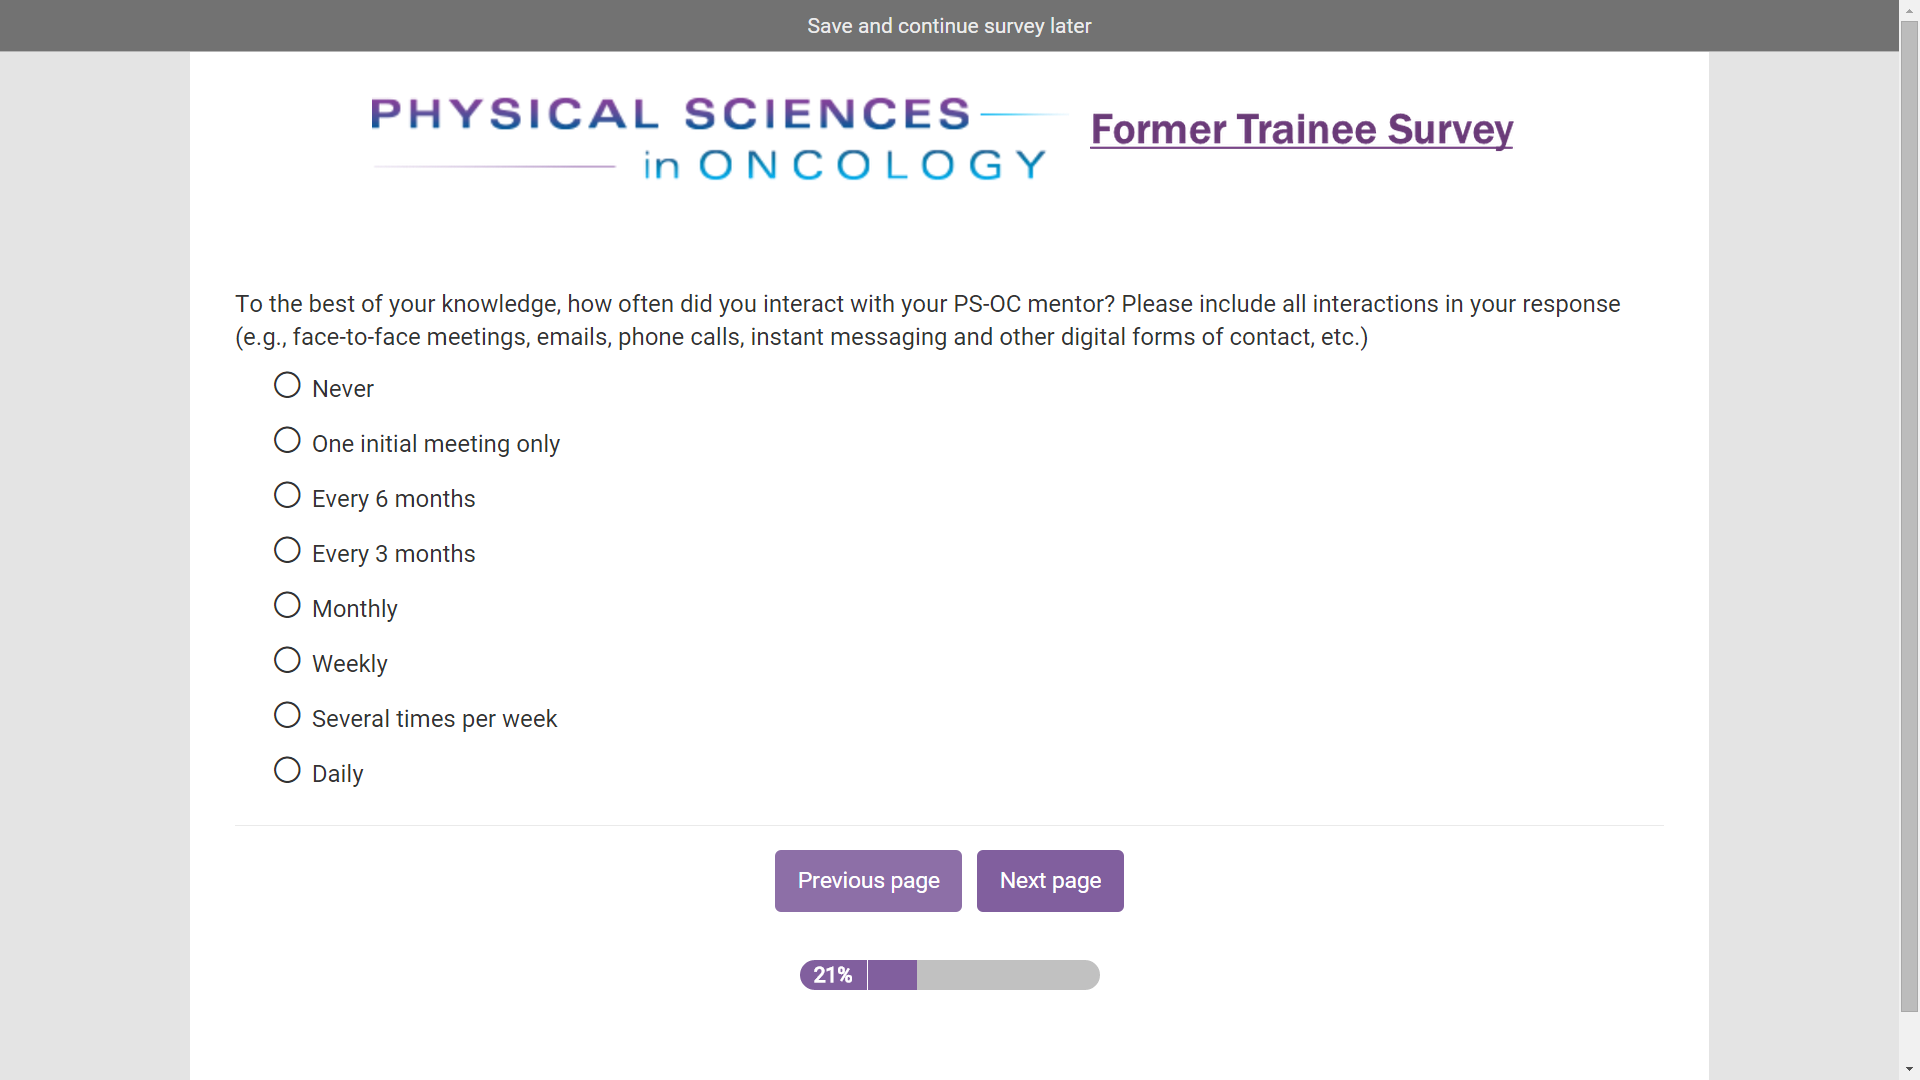Click the 21% progress bar
1920x1080 pixels.
pyautogui.click(x=949, y=975)
